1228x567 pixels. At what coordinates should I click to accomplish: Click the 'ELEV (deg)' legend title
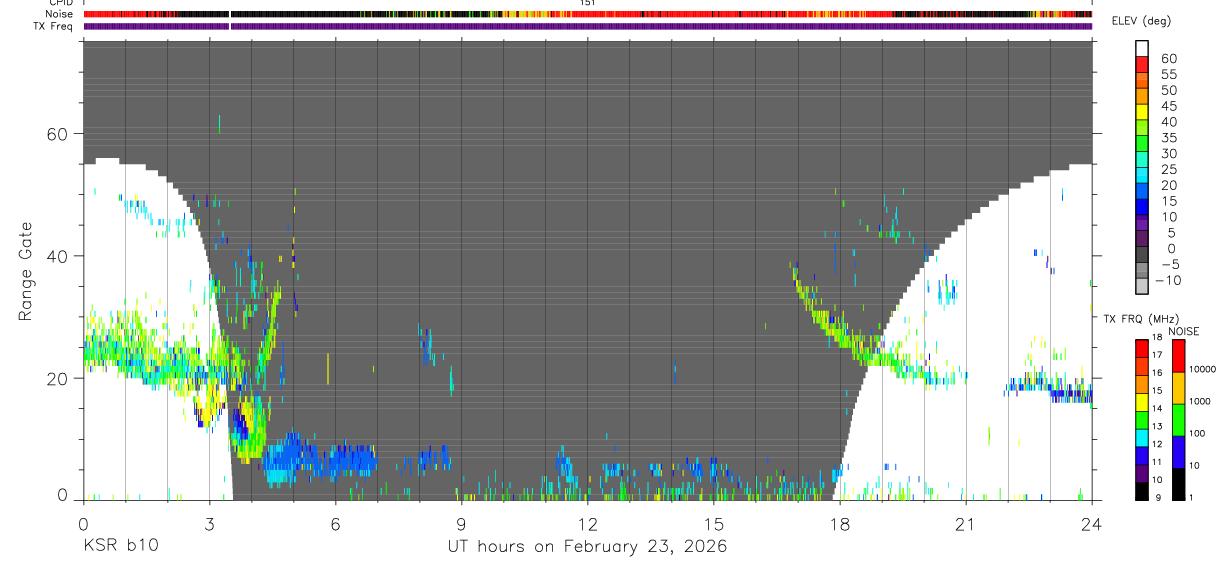1142,21
